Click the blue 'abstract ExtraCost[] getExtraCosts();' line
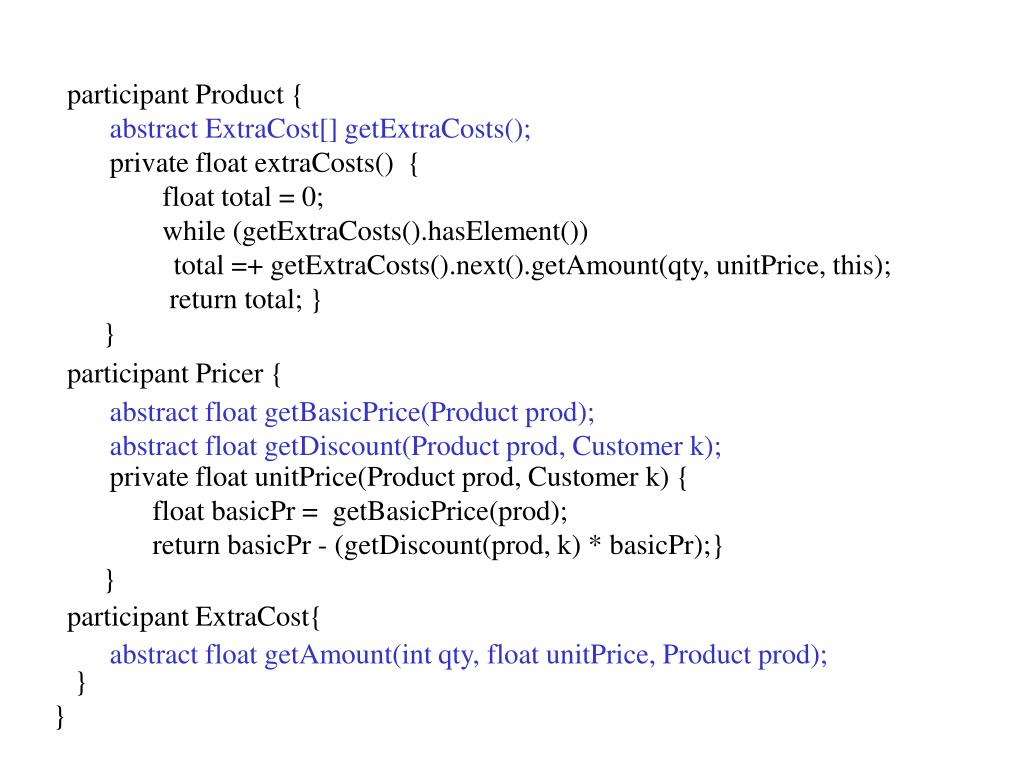This screenshot has height=768, width=1024. pos(320,129)
